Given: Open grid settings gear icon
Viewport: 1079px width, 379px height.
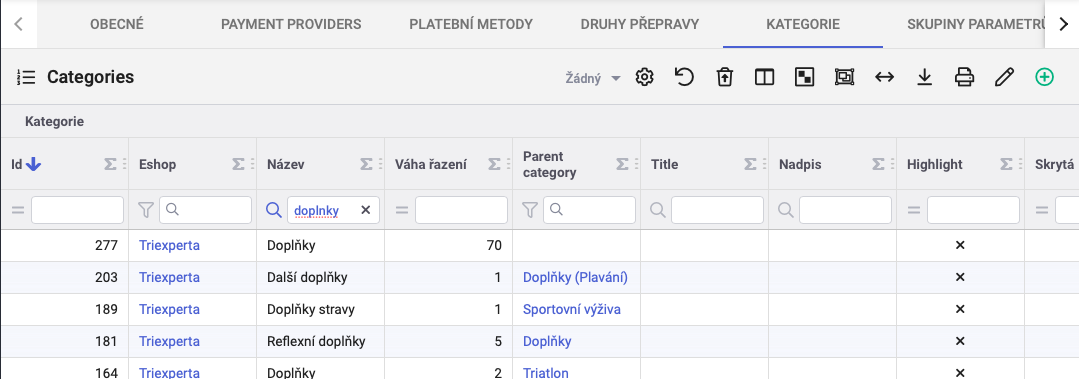Looking at the screenshot, I should click(644, 77).
